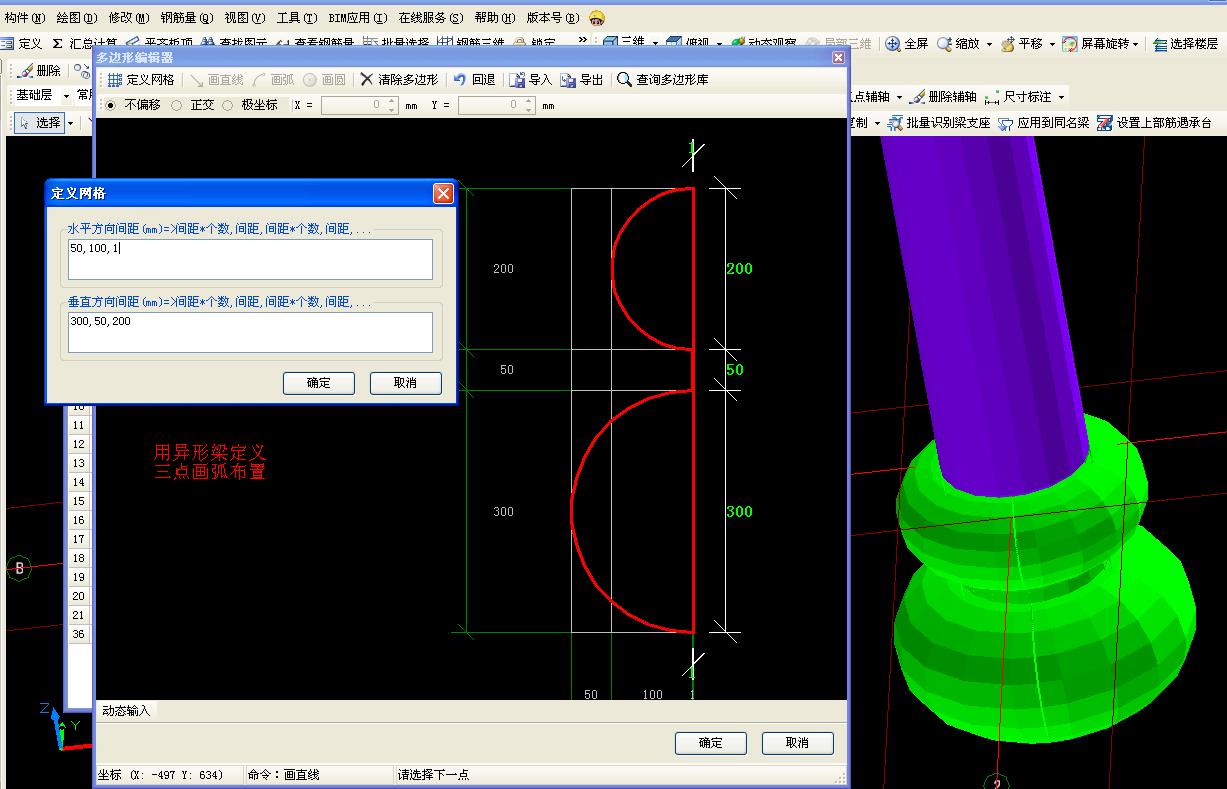The width and height of the screenshot is (1227, 789).
Task: Open the 帮助(H) menu
Action: (496, 18)
